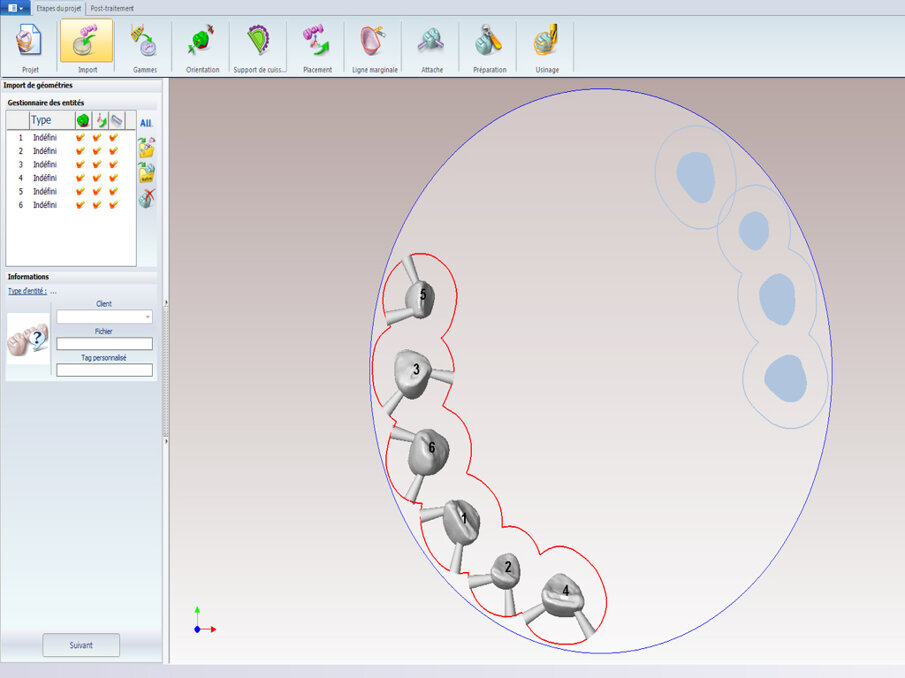Open the Gammes tool
The height and width of the screenshot is (678, 905).
144,44
